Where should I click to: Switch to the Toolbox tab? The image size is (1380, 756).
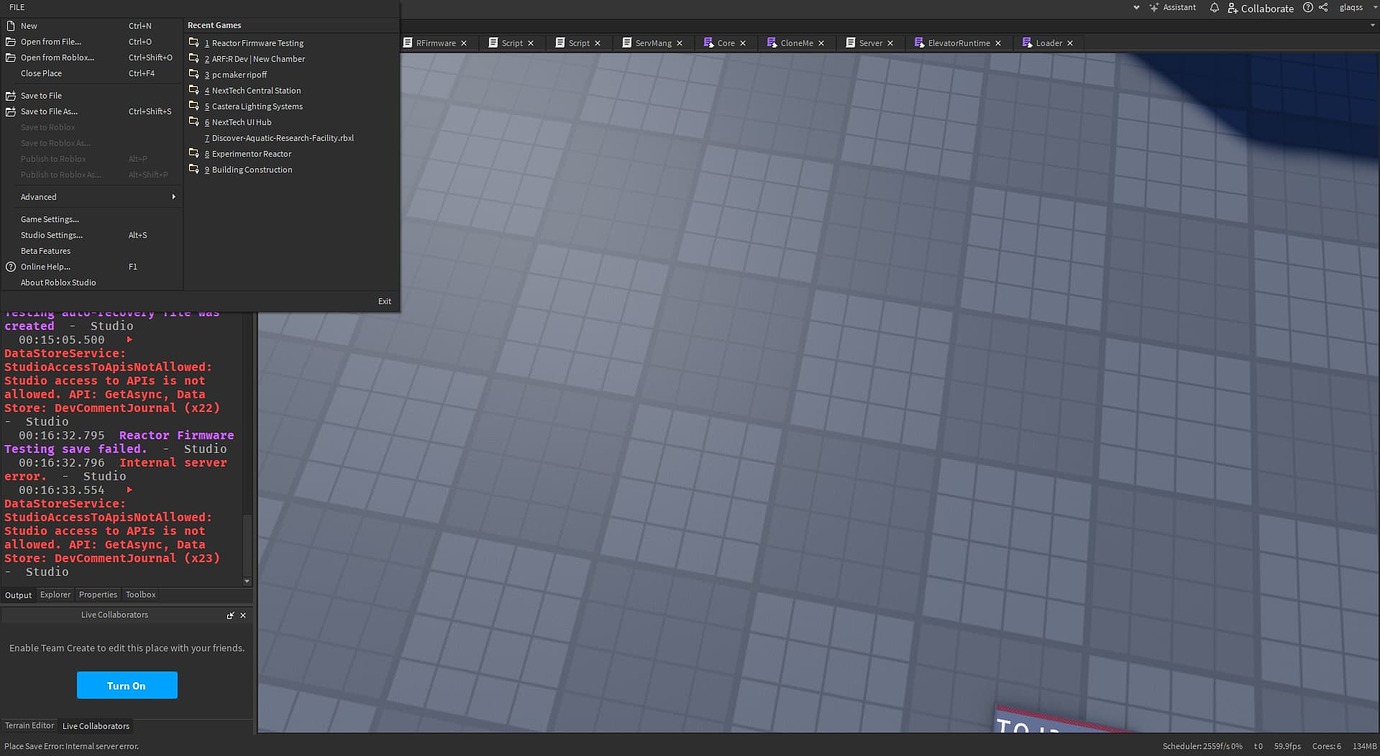[140, 595]
